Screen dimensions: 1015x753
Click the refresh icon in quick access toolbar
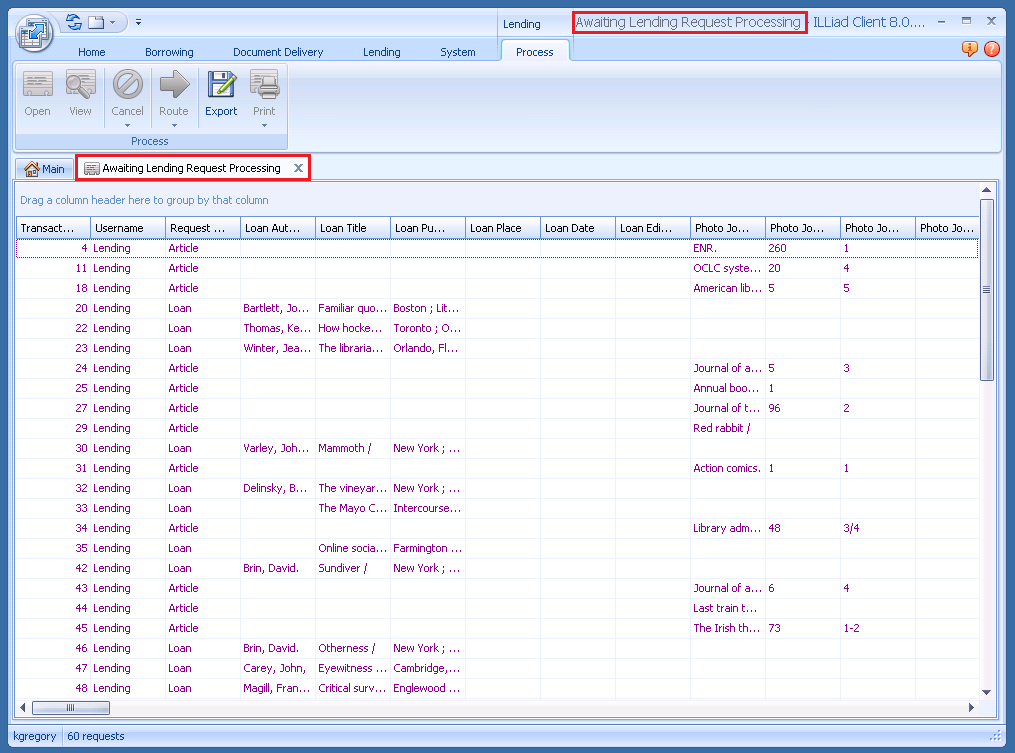click(x=74, y=21)
